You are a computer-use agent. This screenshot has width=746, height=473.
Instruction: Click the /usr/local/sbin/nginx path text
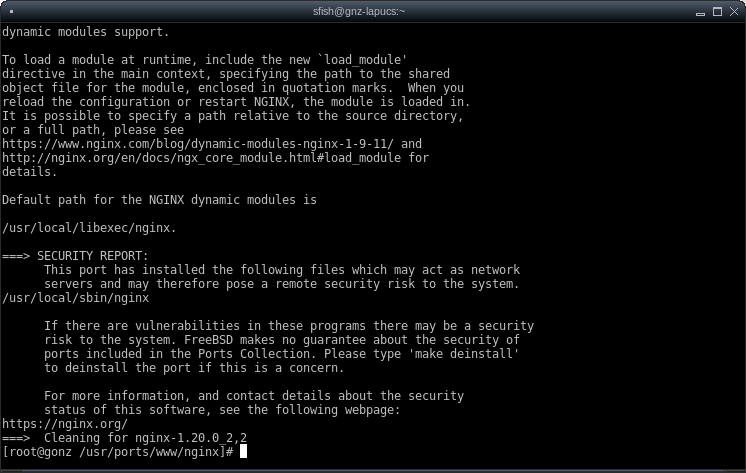75,298
